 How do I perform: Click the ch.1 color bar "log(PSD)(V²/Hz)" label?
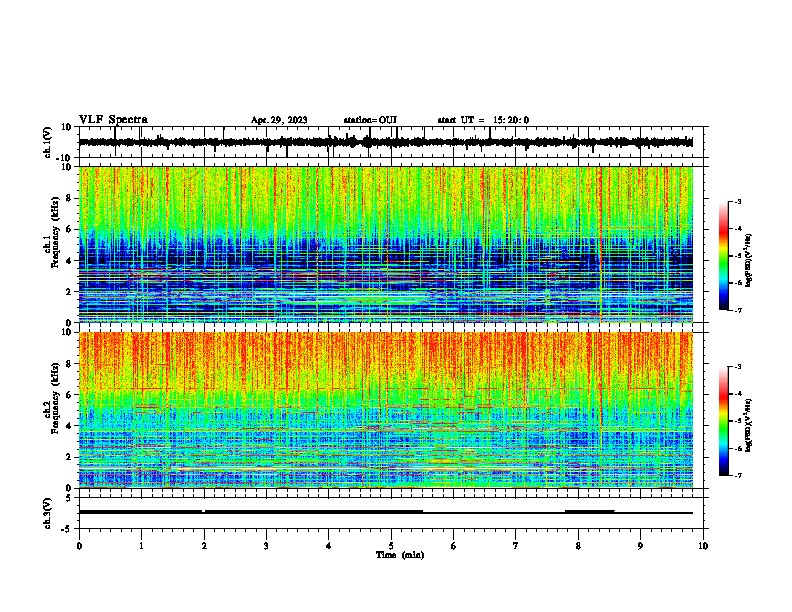pos(749,260)
